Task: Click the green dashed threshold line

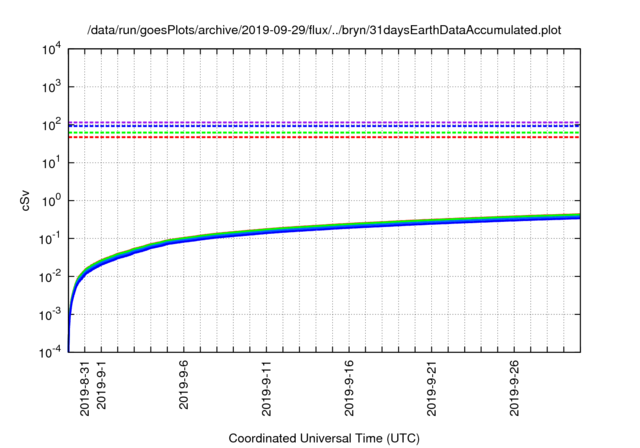Action: tap(324, 133)
